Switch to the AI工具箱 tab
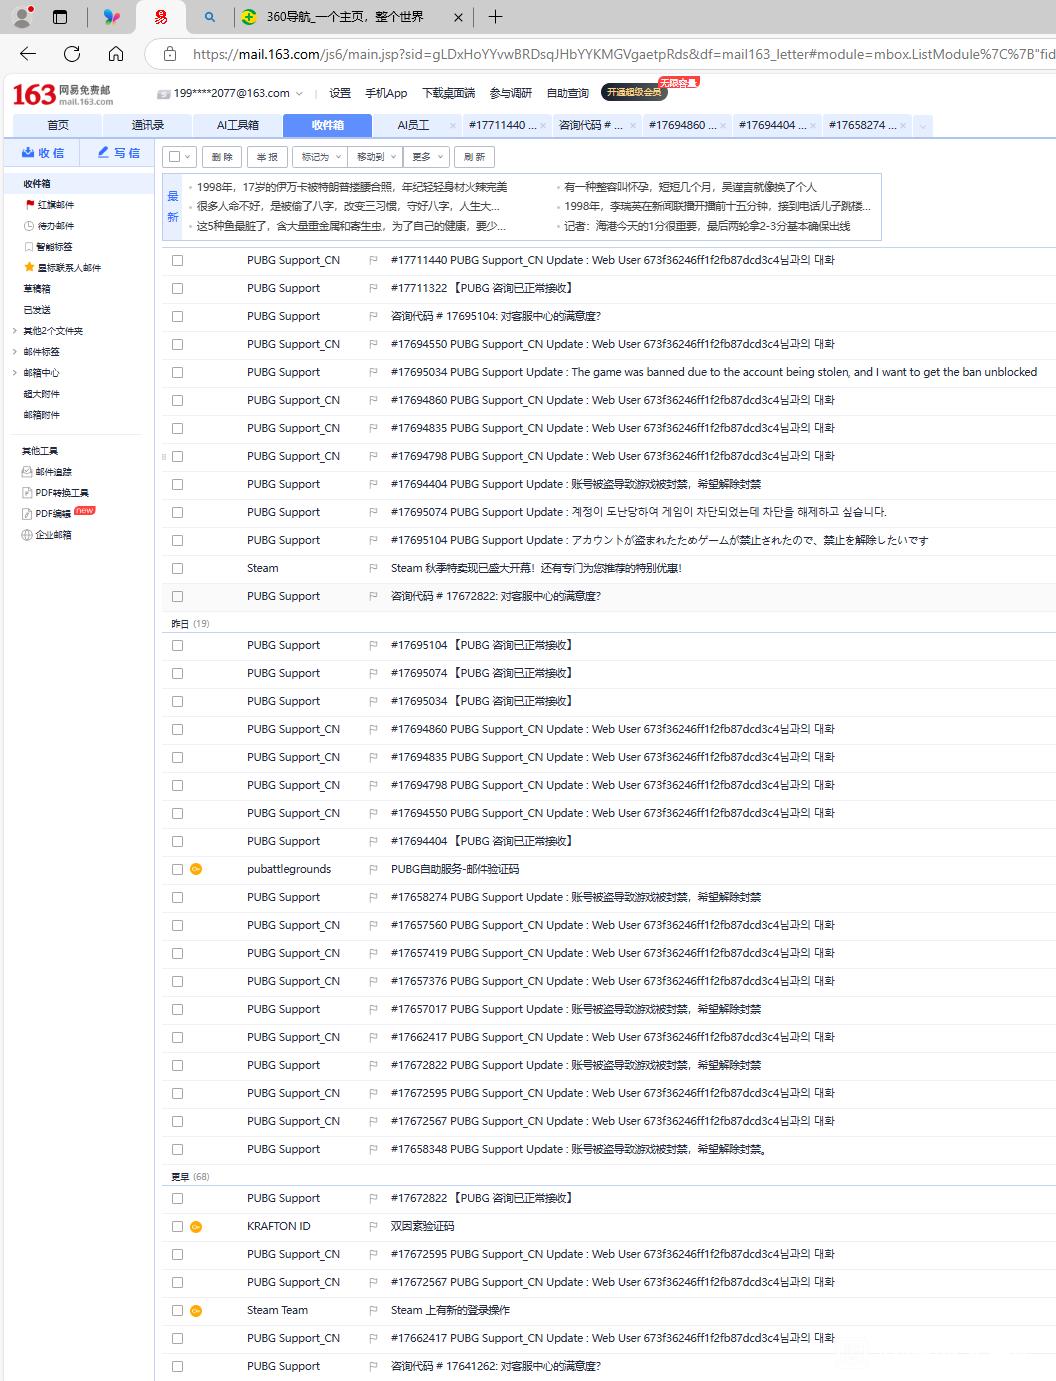1056x1381 pixels. (238, 125)
